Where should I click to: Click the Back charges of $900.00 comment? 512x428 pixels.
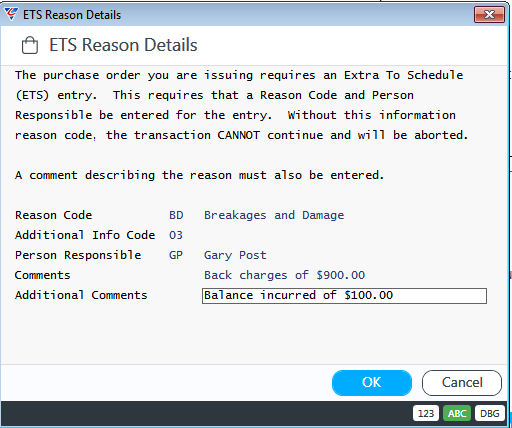point(284,275)
